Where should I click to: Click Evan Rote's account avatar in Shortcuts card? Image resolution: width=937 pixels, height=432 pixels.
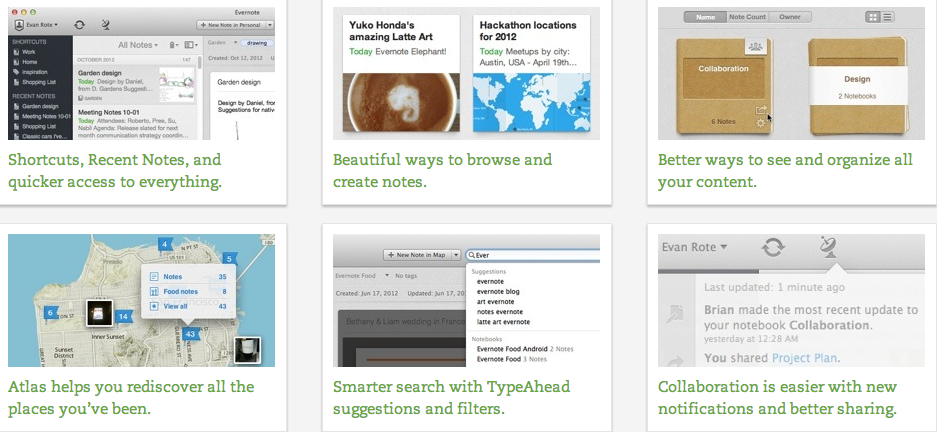[x=19, y=25]
